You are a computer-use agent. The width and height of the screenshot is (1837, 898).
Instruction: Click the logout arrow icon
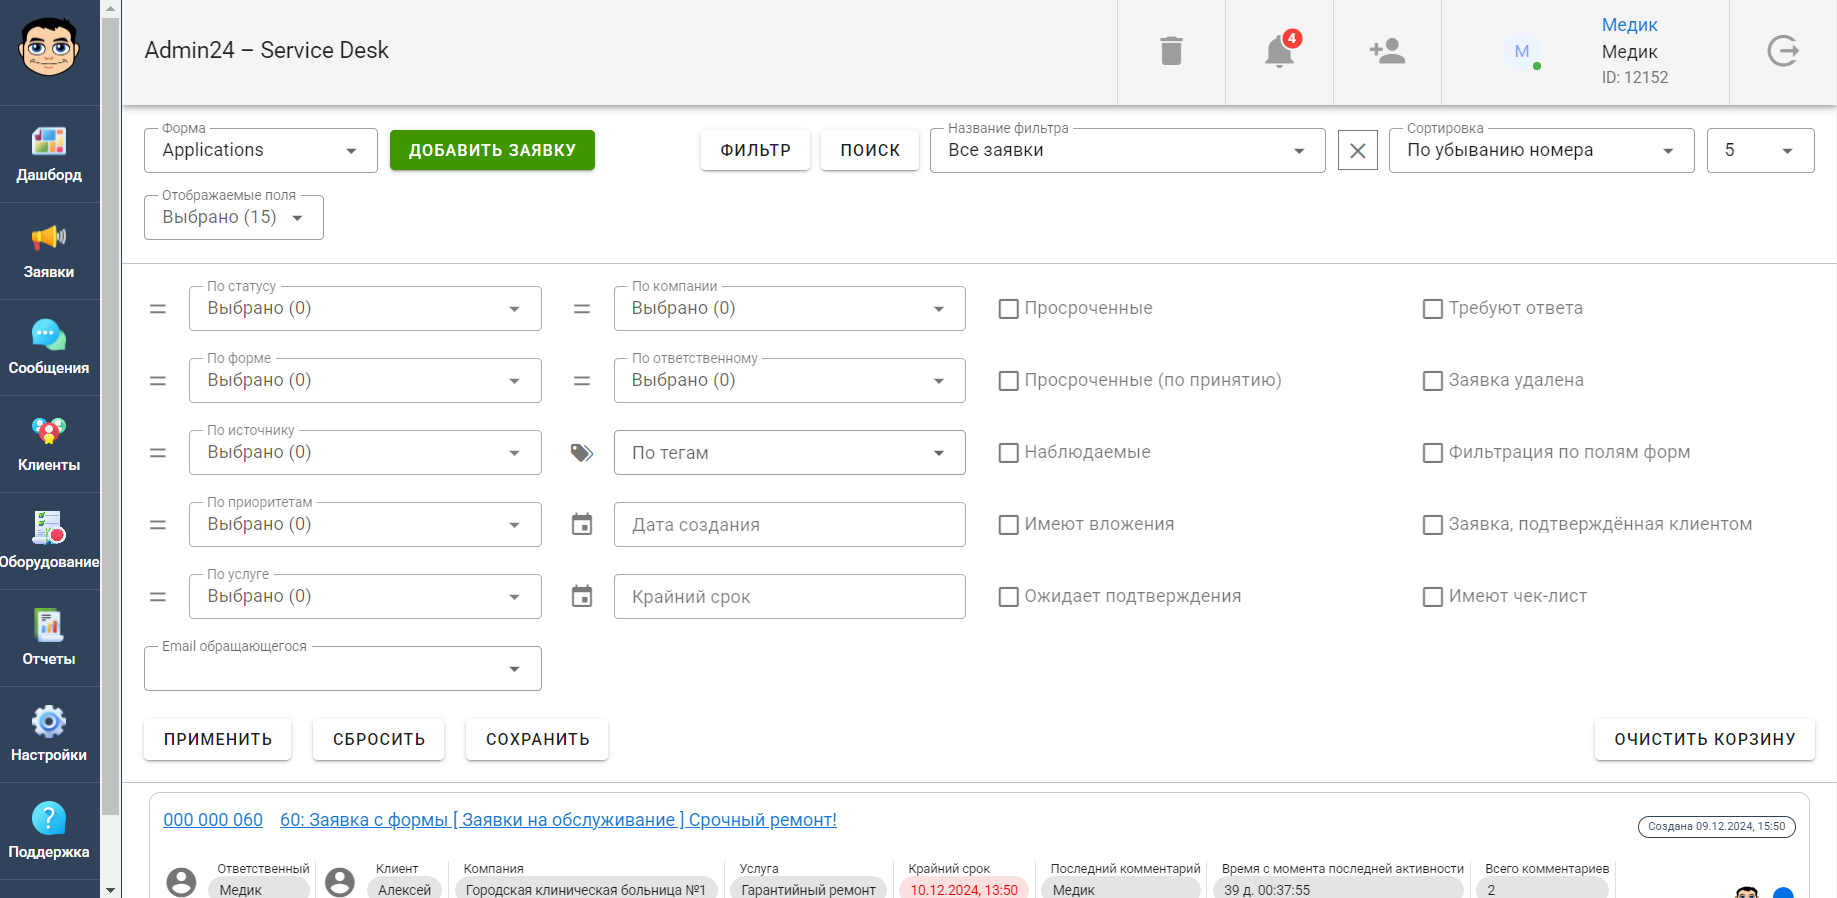pyautogui.click(x=1783, y=51)
